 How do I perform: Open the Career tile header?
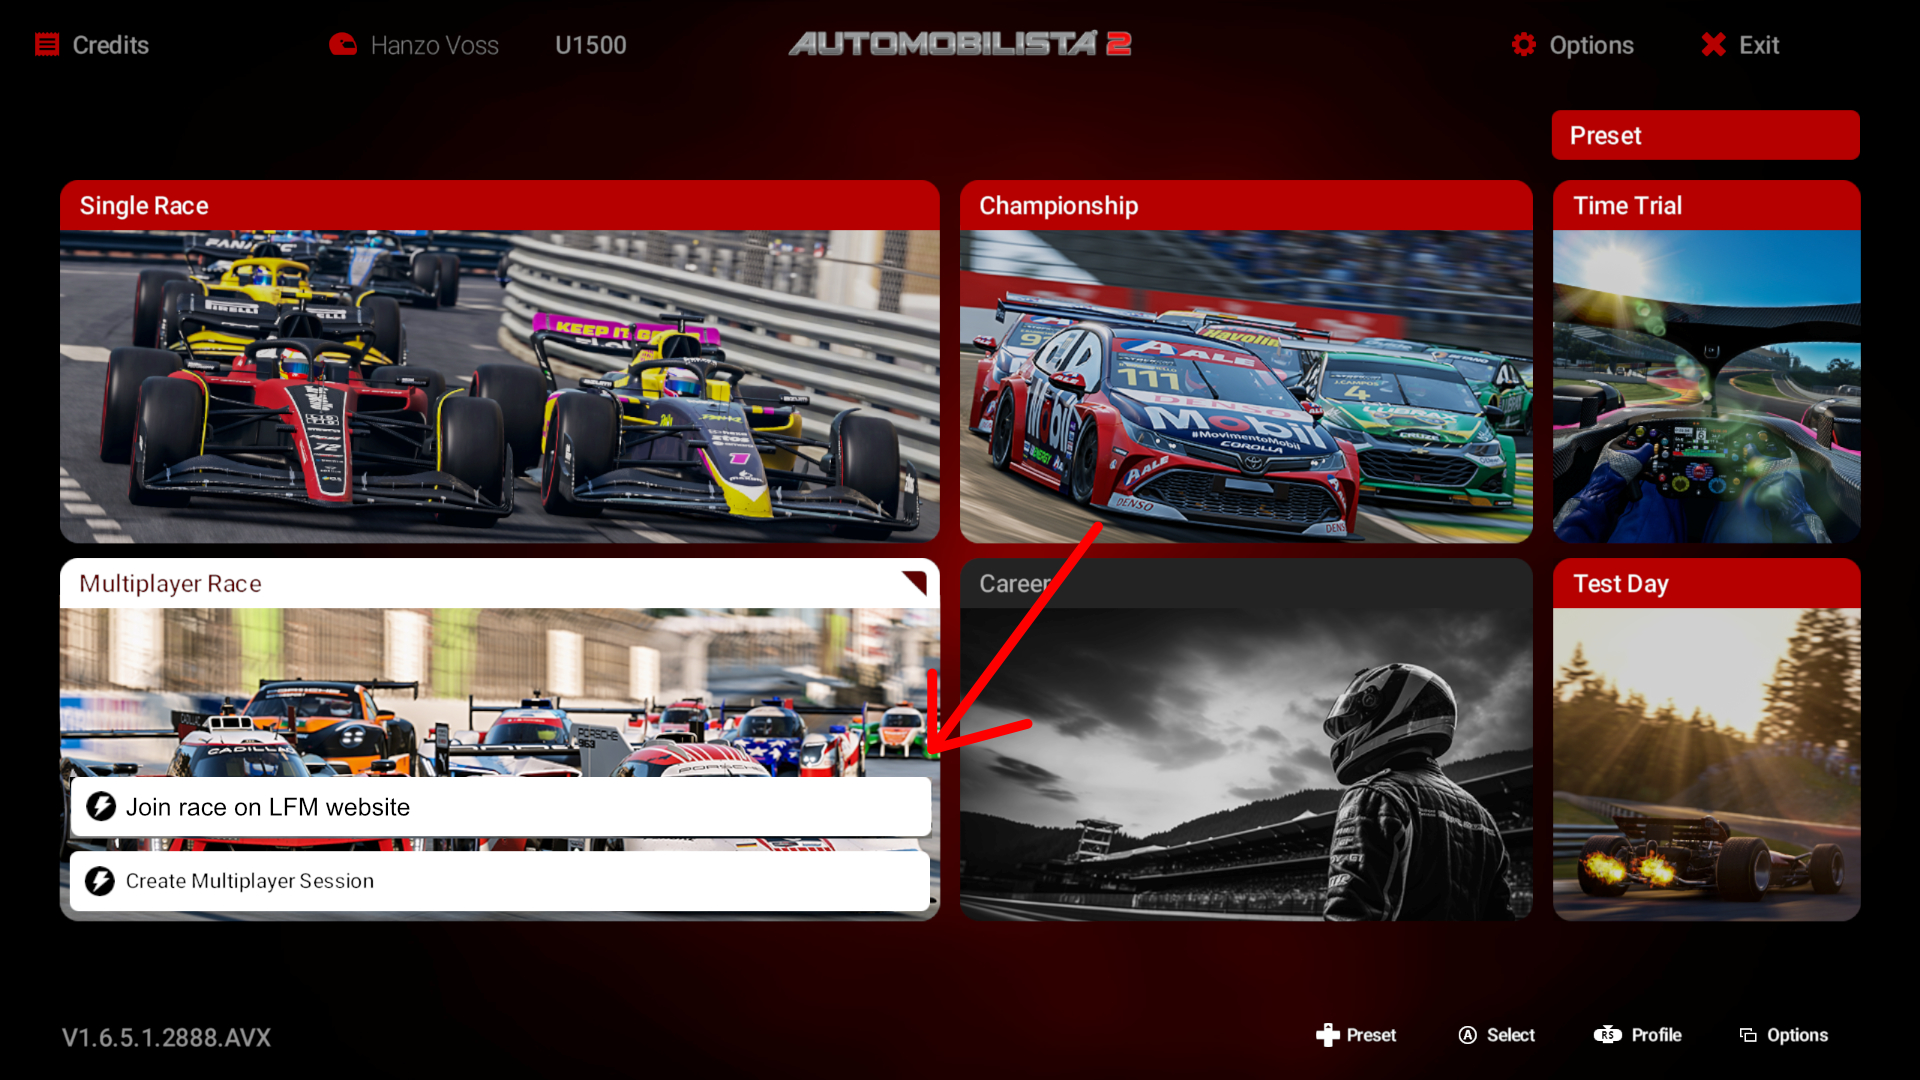click(1246, 583)
